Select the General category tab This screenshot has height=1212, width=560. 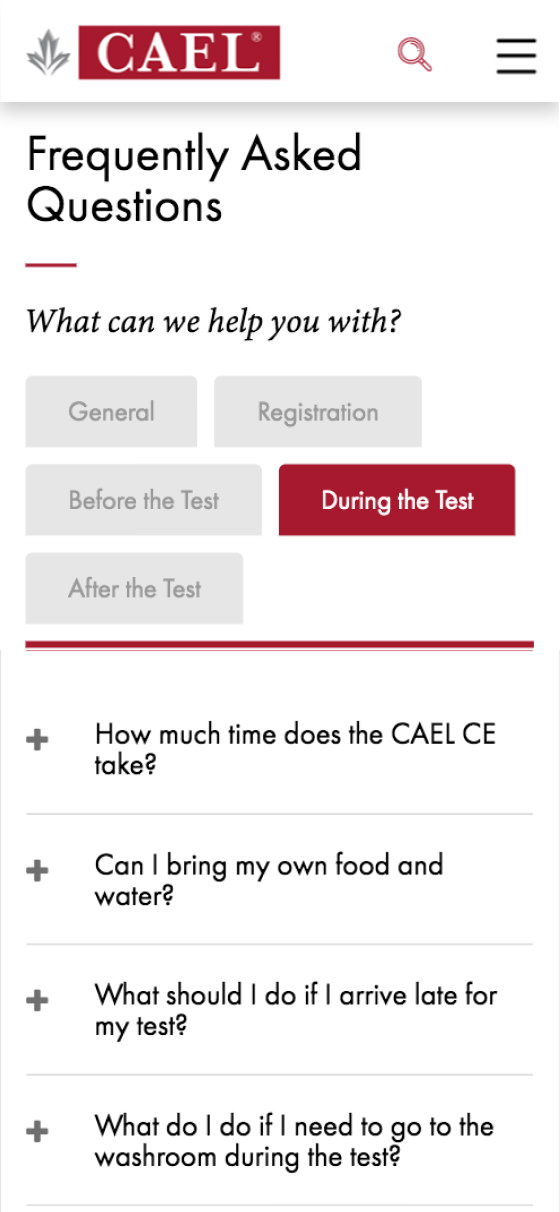pos(111,411)
